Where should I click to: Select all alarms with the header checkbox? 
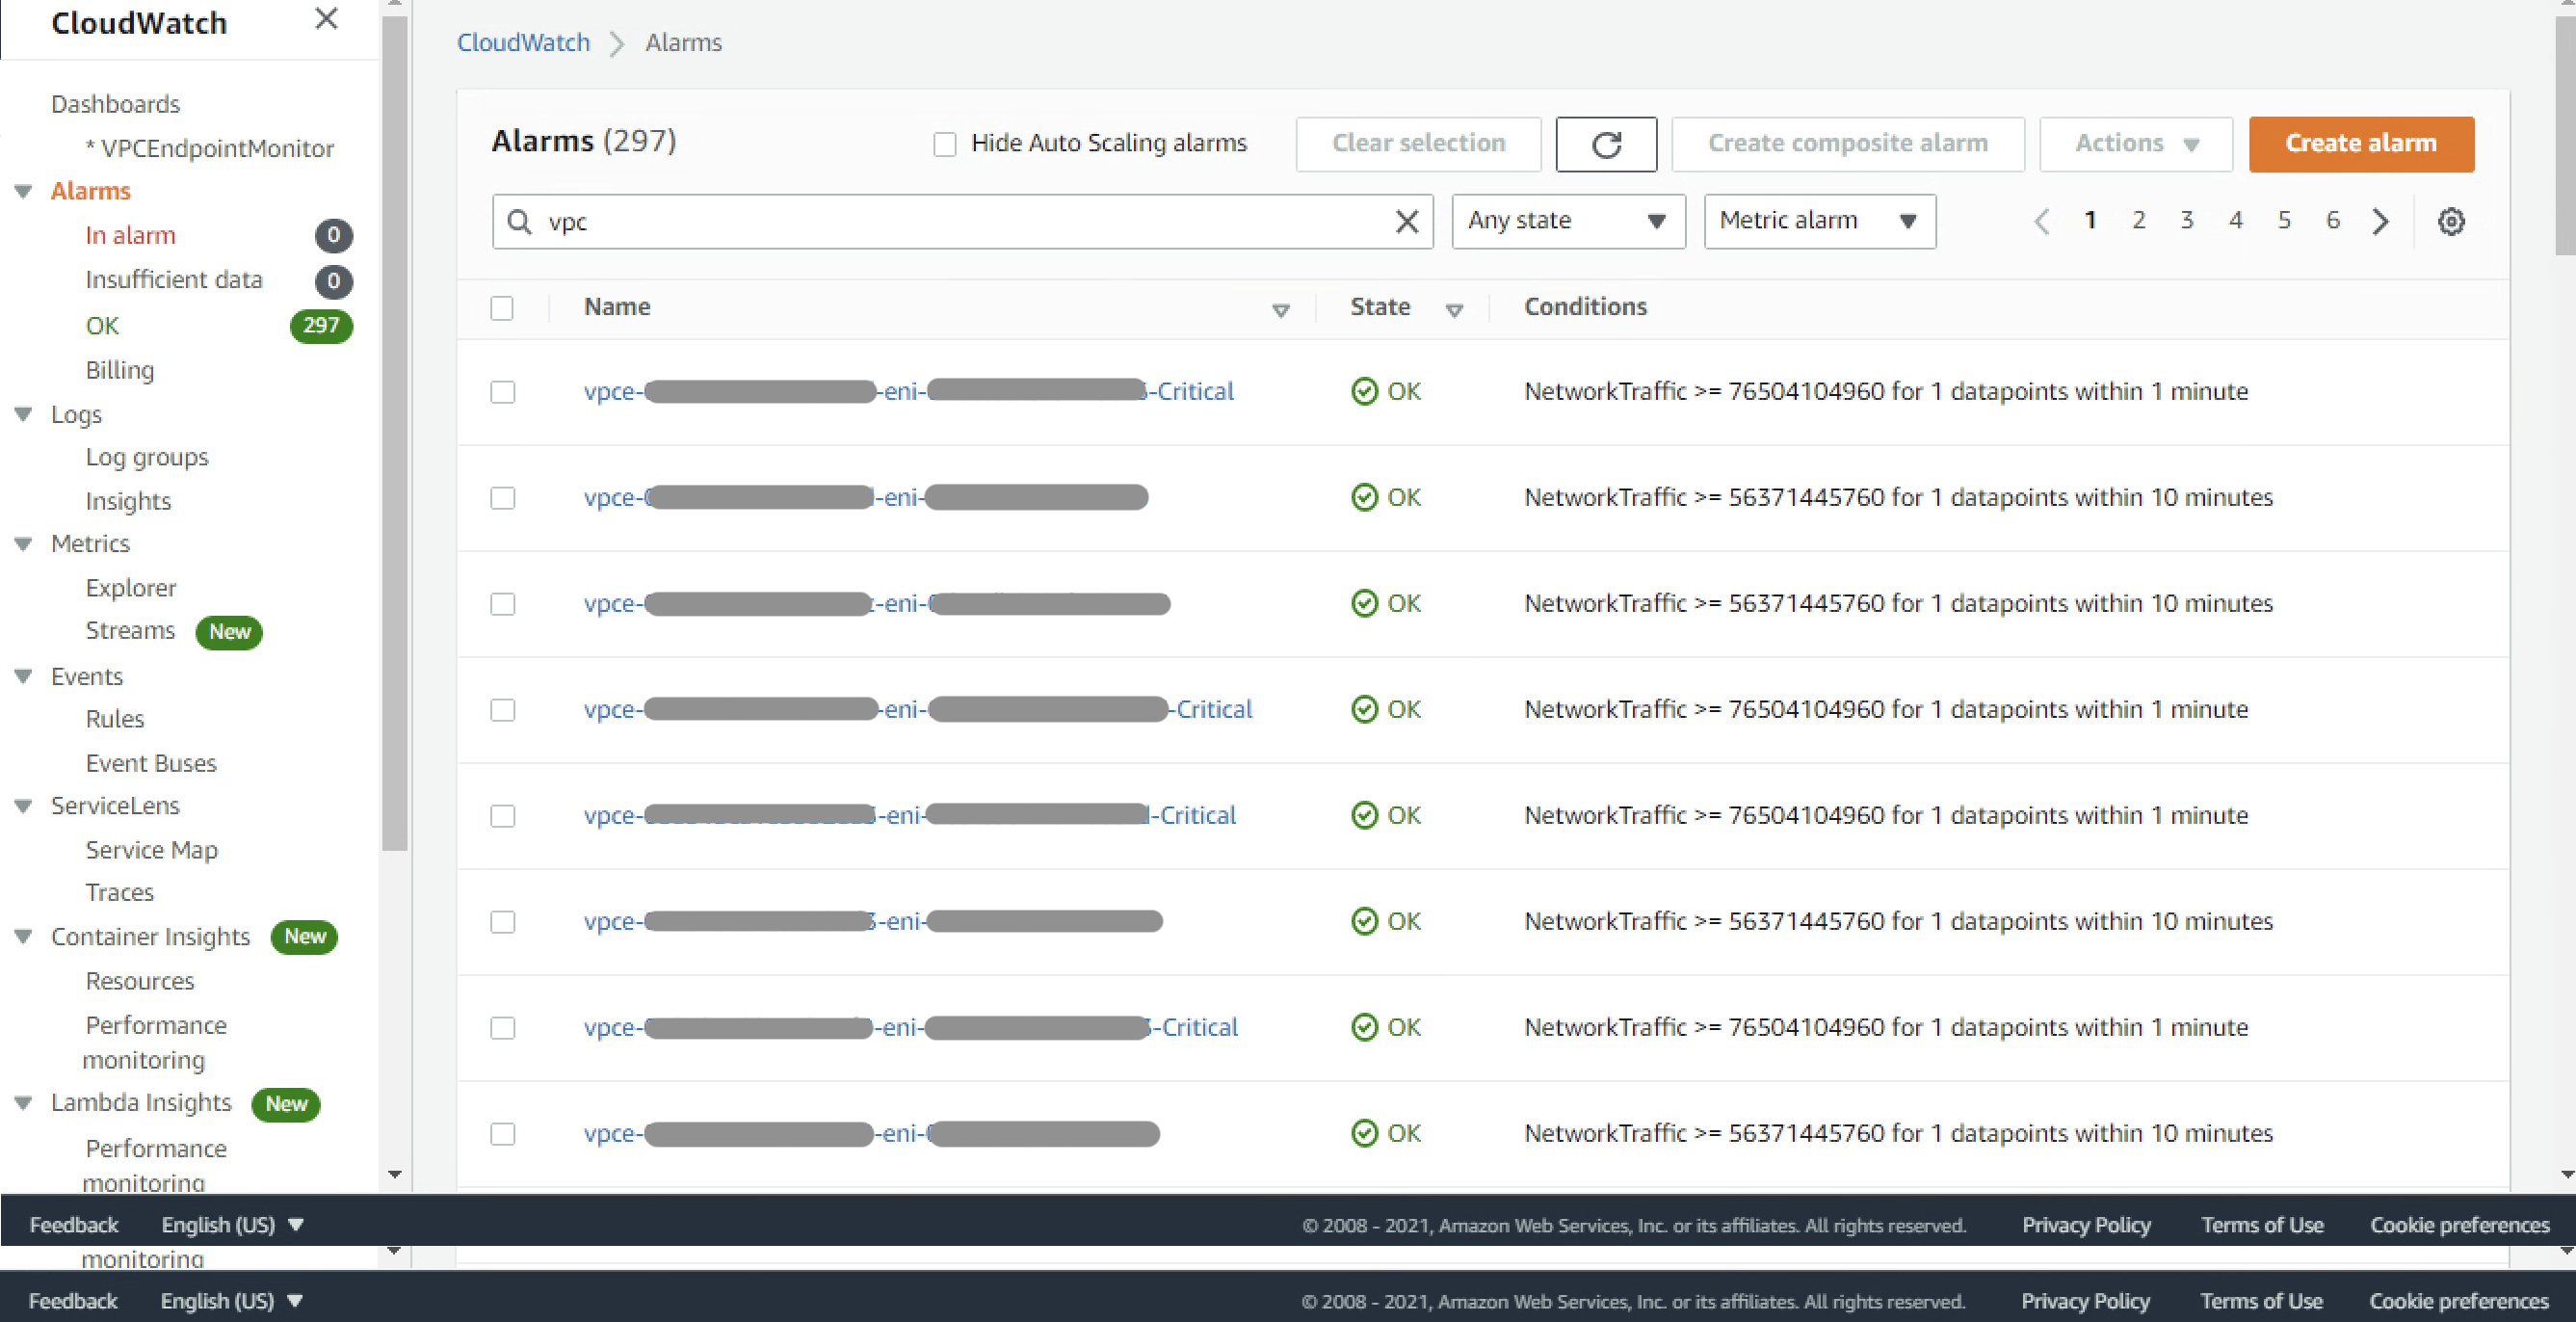pyautogui.click(x=502, y=308)
